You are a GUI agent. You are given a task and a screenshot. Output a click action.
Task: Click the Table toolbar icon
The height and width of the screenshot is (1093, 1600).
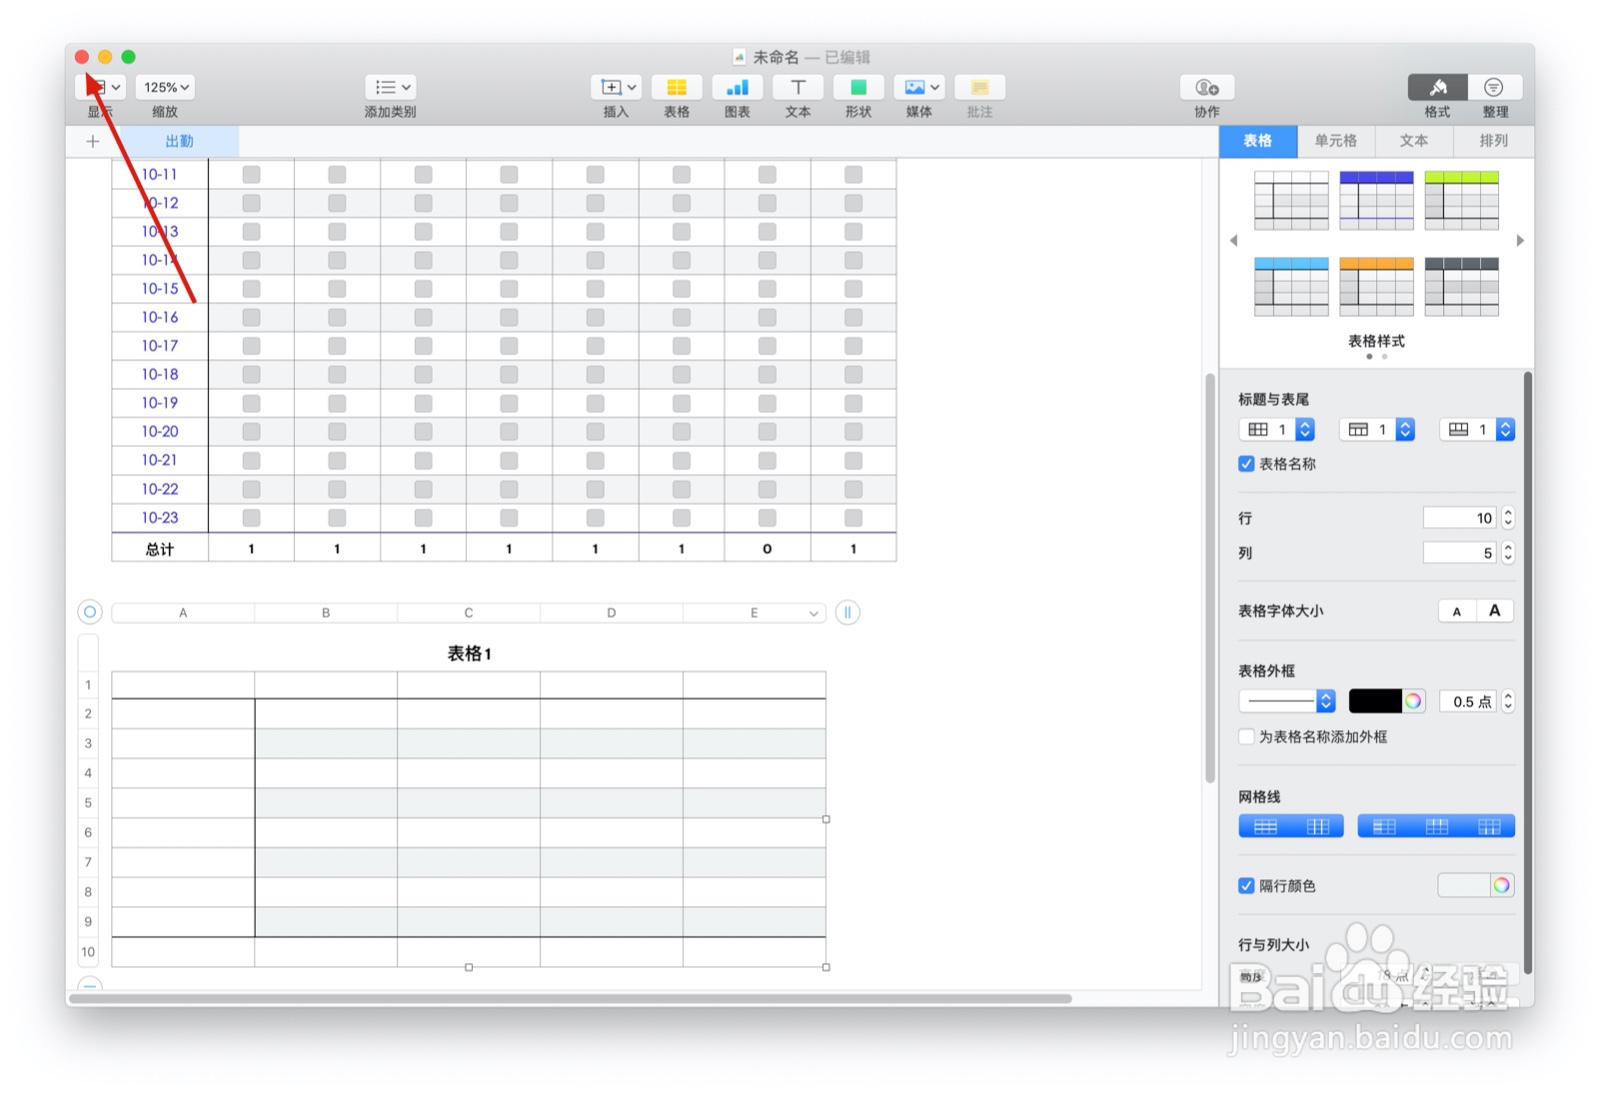pyautogui.click(x=676, y=87)
